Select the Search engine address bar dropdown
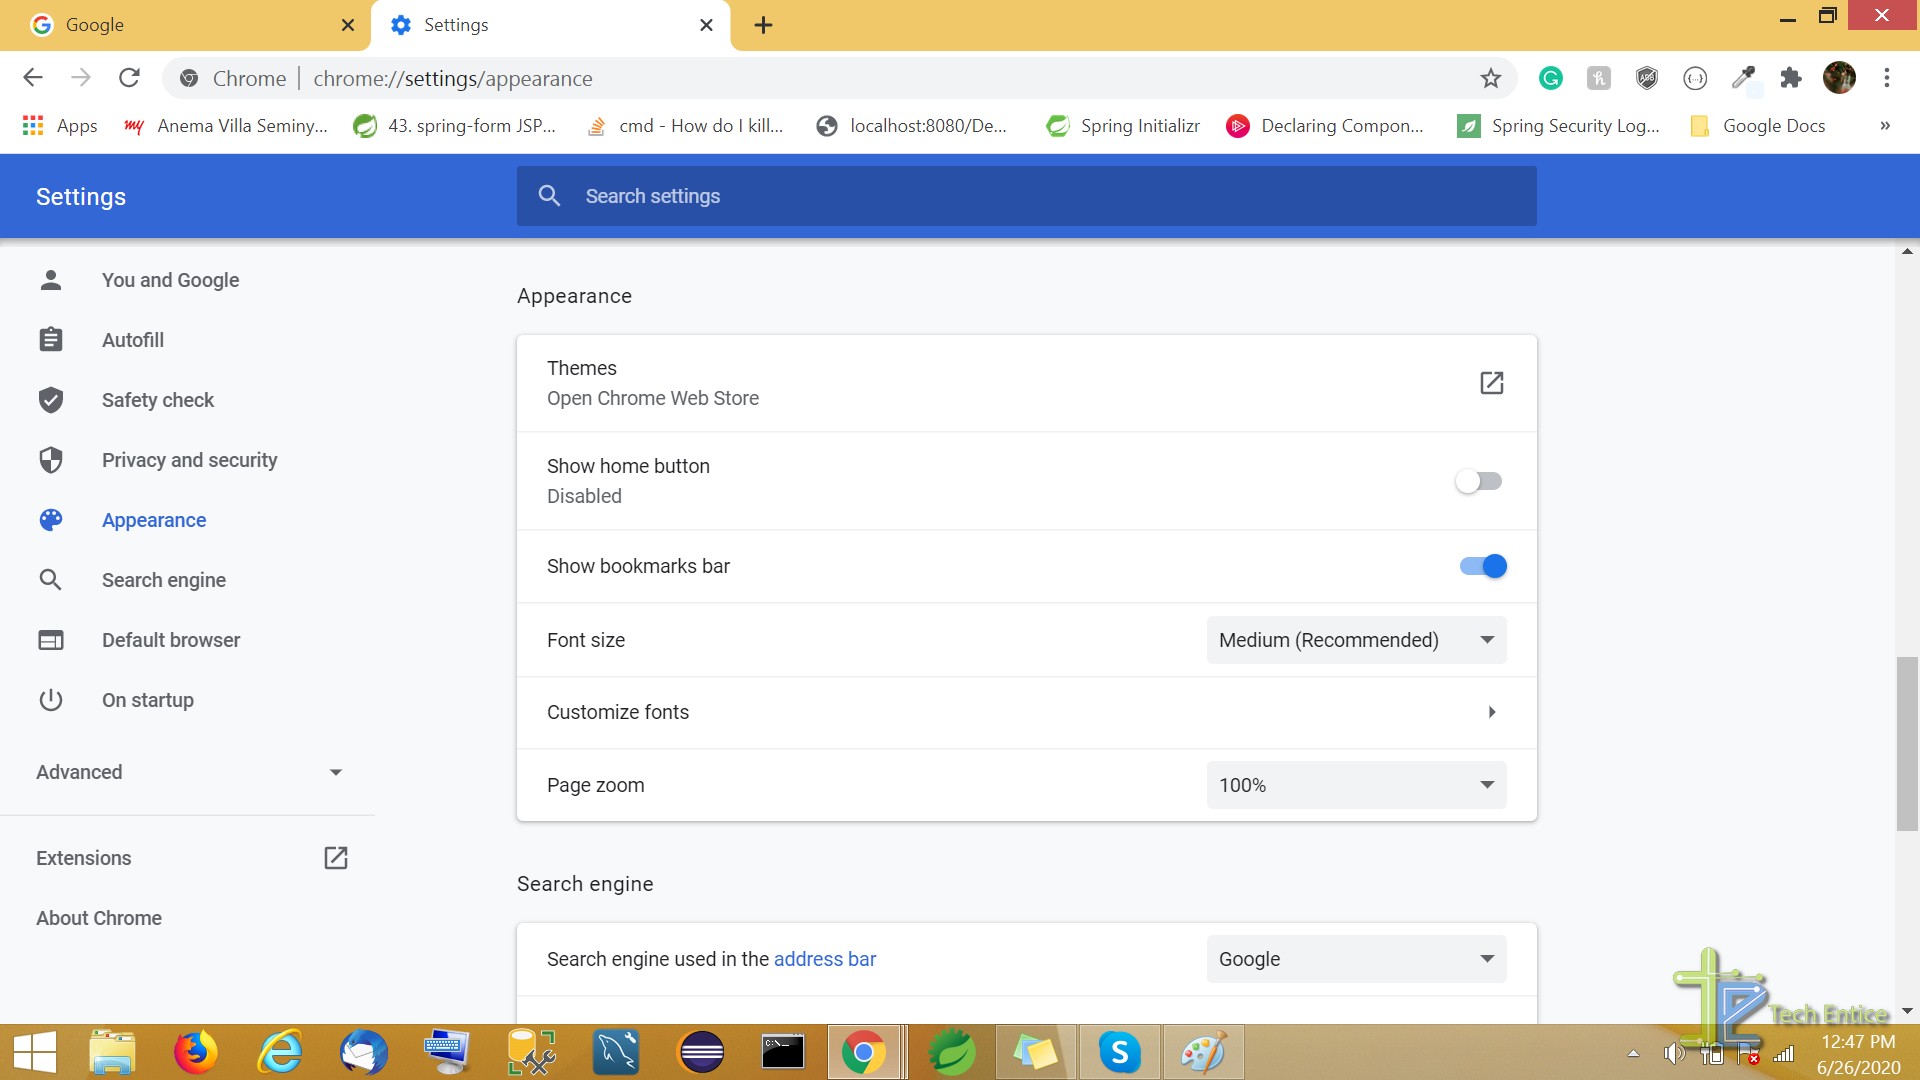This screenshot has width=1920, height=1080. pyautogui.click(x=1356, y=959)
